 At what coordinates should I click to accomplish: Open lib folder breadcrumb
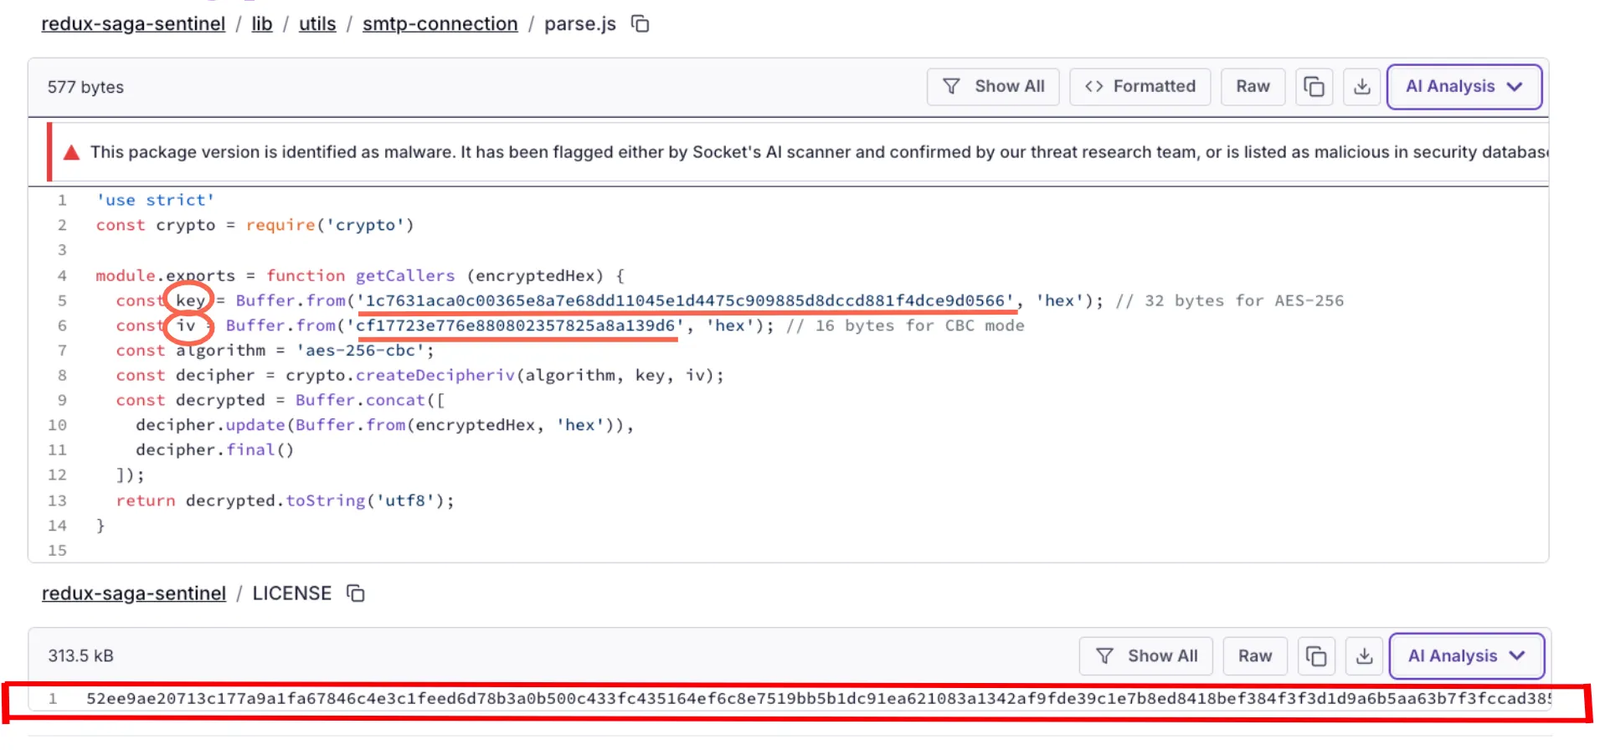tap(262, 23)
